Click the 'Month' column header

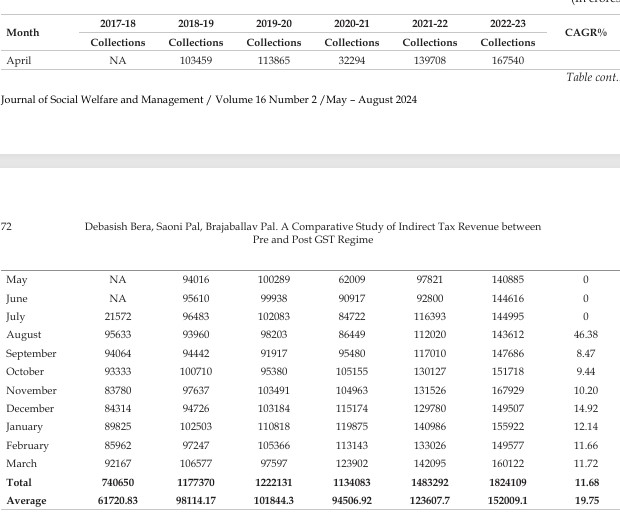(23, 32)
